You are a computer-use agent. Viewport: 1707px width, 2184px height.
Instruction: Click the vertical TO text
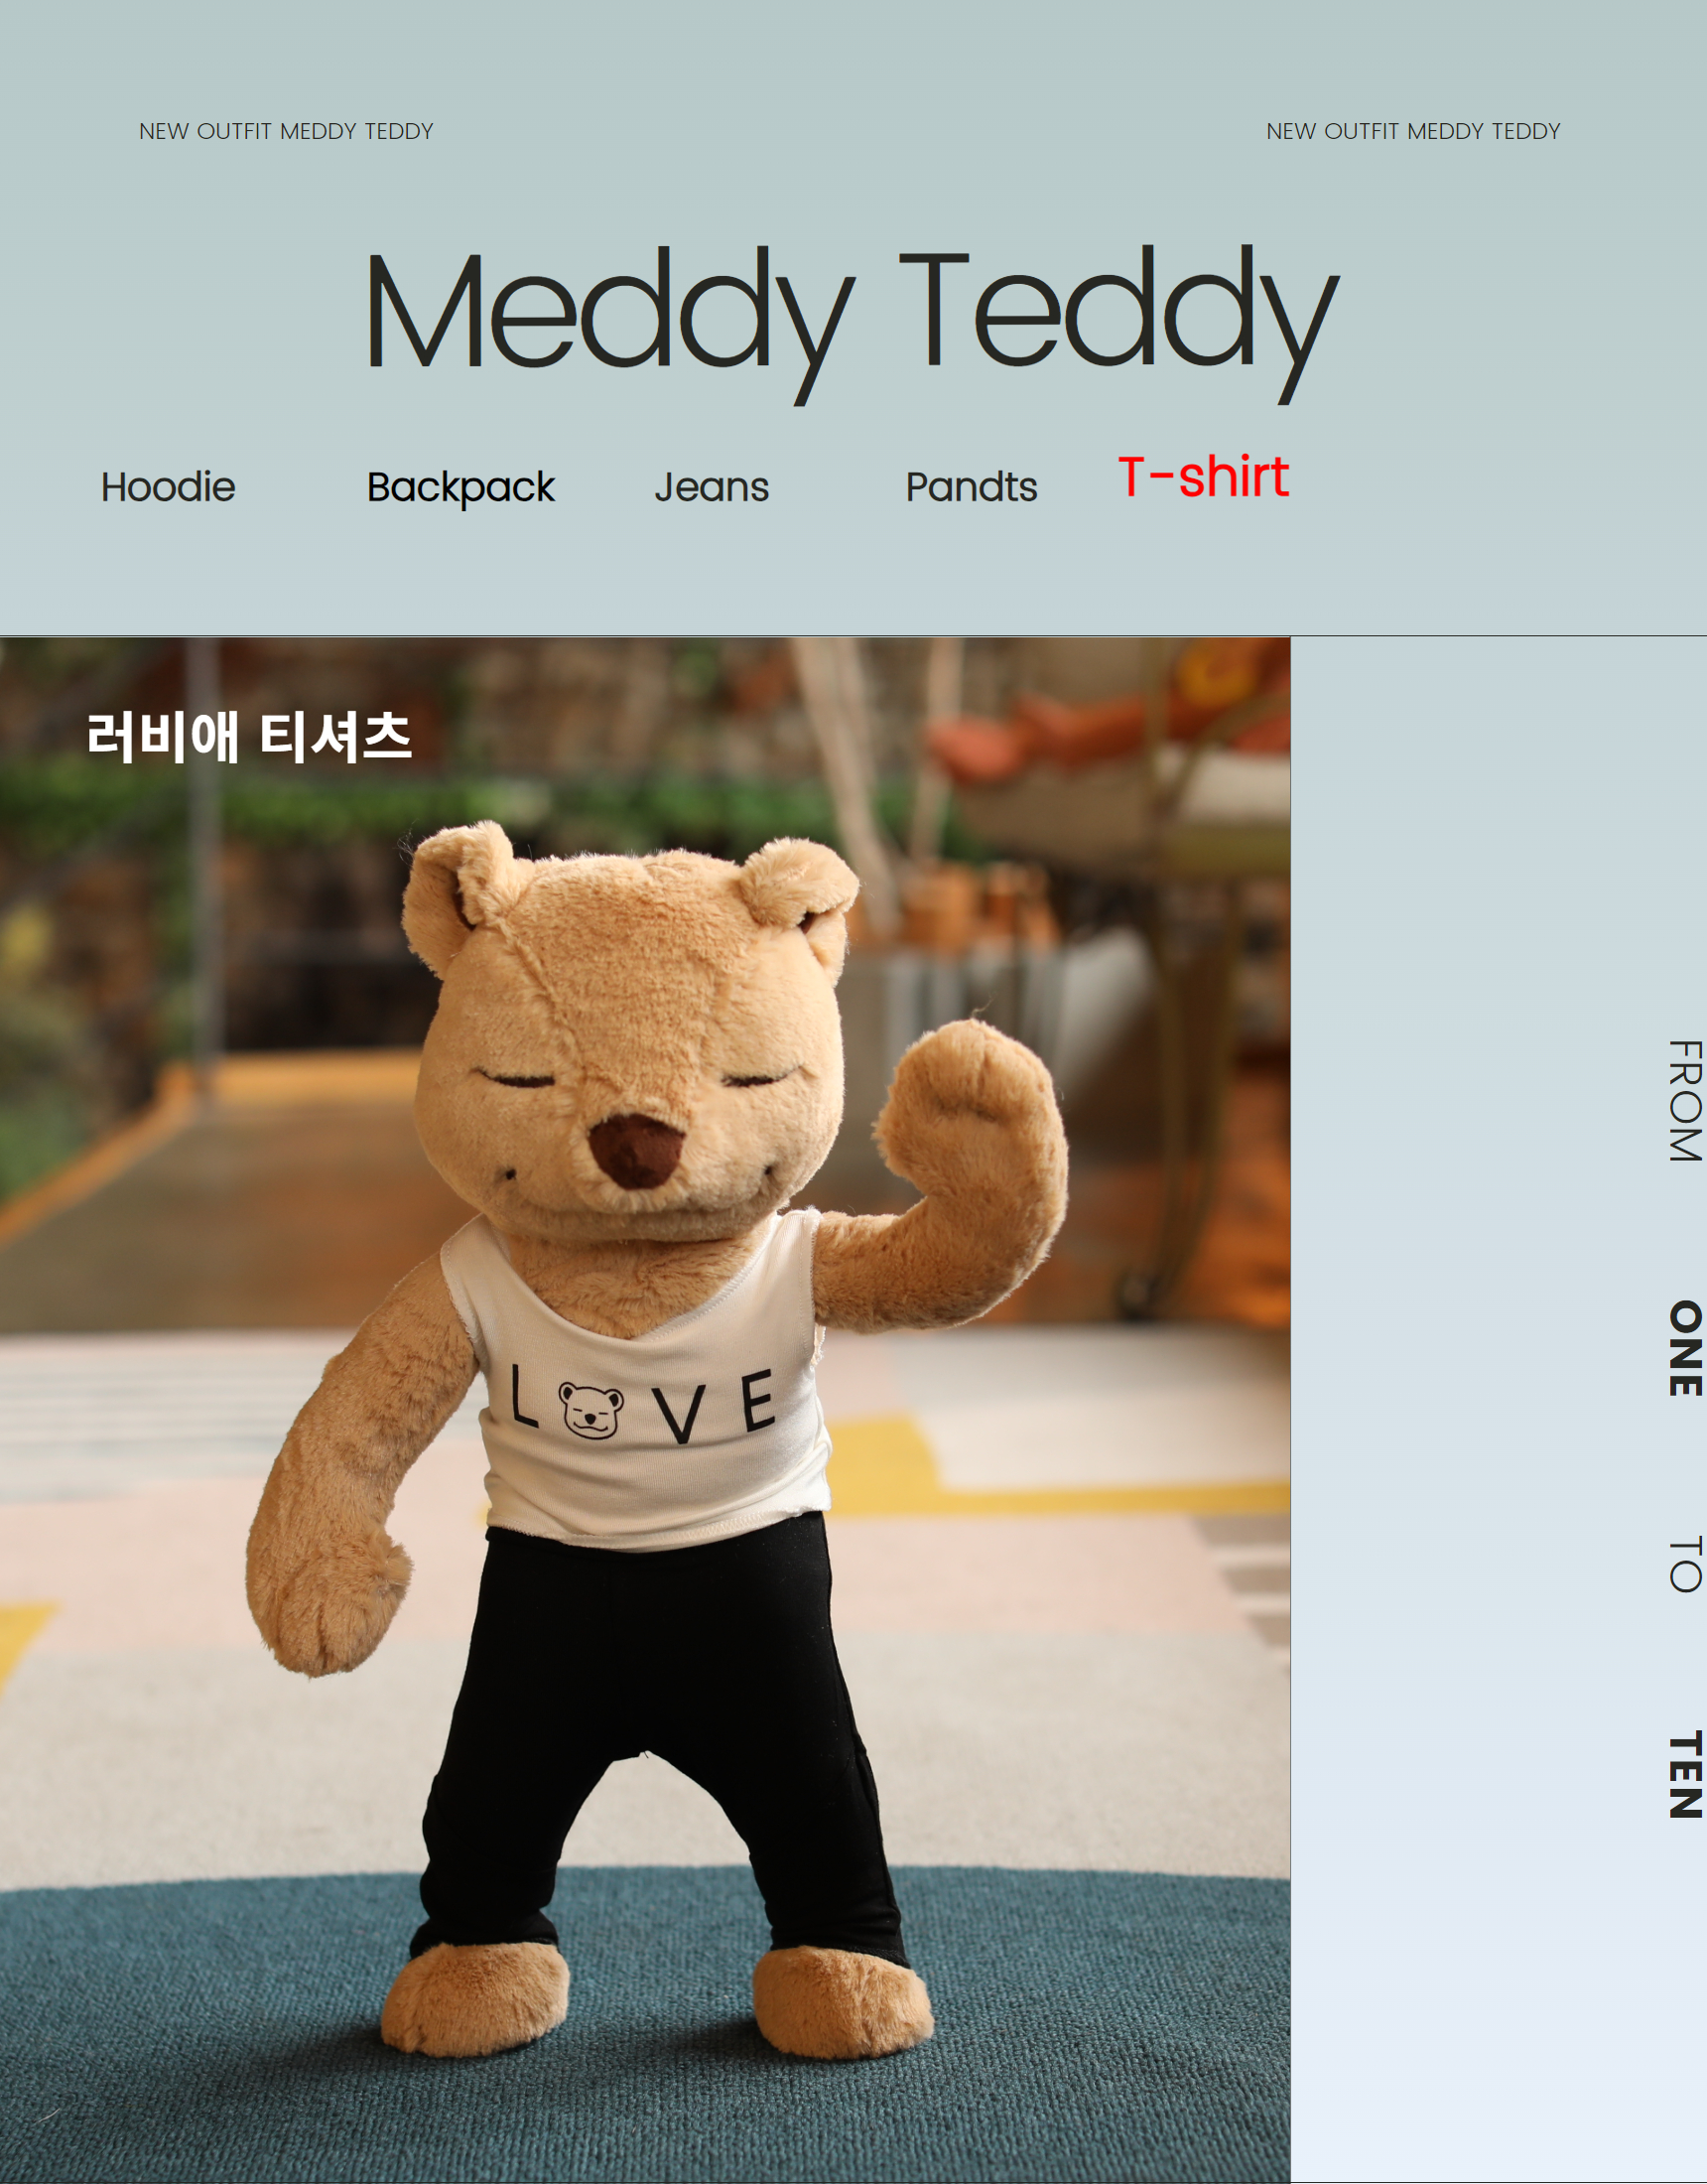[1685, 1564]
